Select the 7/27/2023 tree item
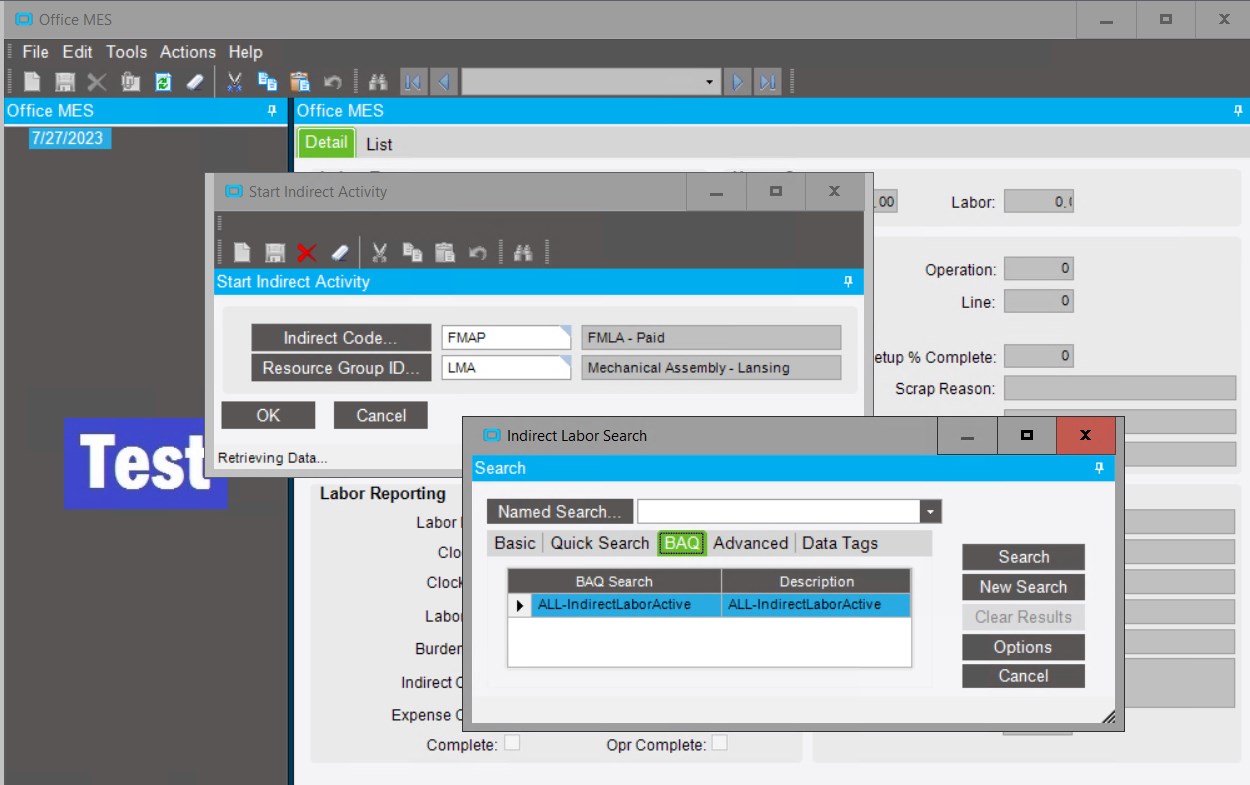The height and width of the screenshot is (785, 1250). 67,138
